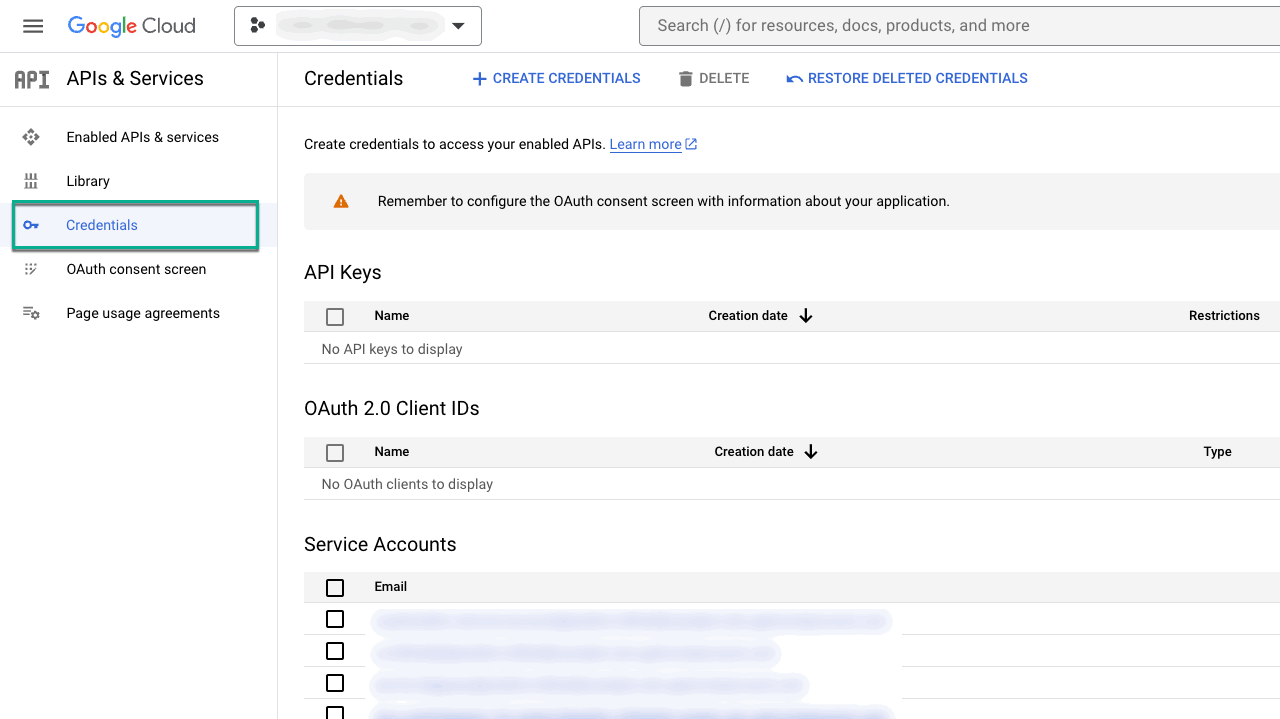Check the first service account row
The image size is (1280, 719).
(335, 619)
